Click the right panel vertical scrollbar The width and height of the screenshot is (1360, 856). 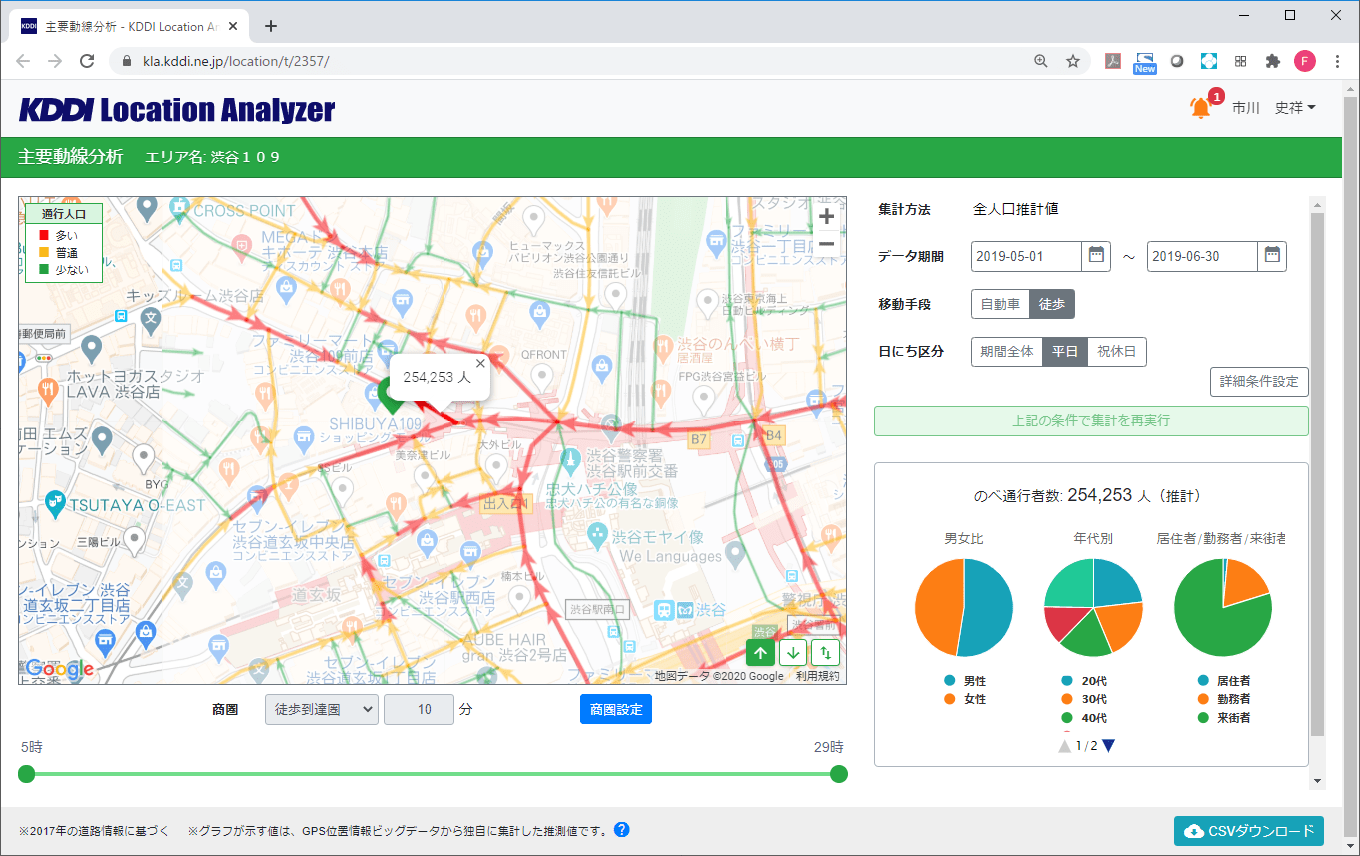[1317, 473]
